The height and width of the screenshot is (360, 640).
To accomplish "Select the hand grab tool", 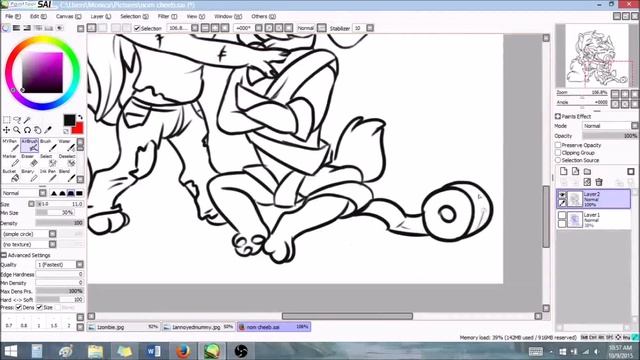I will [x=38, y=130].
